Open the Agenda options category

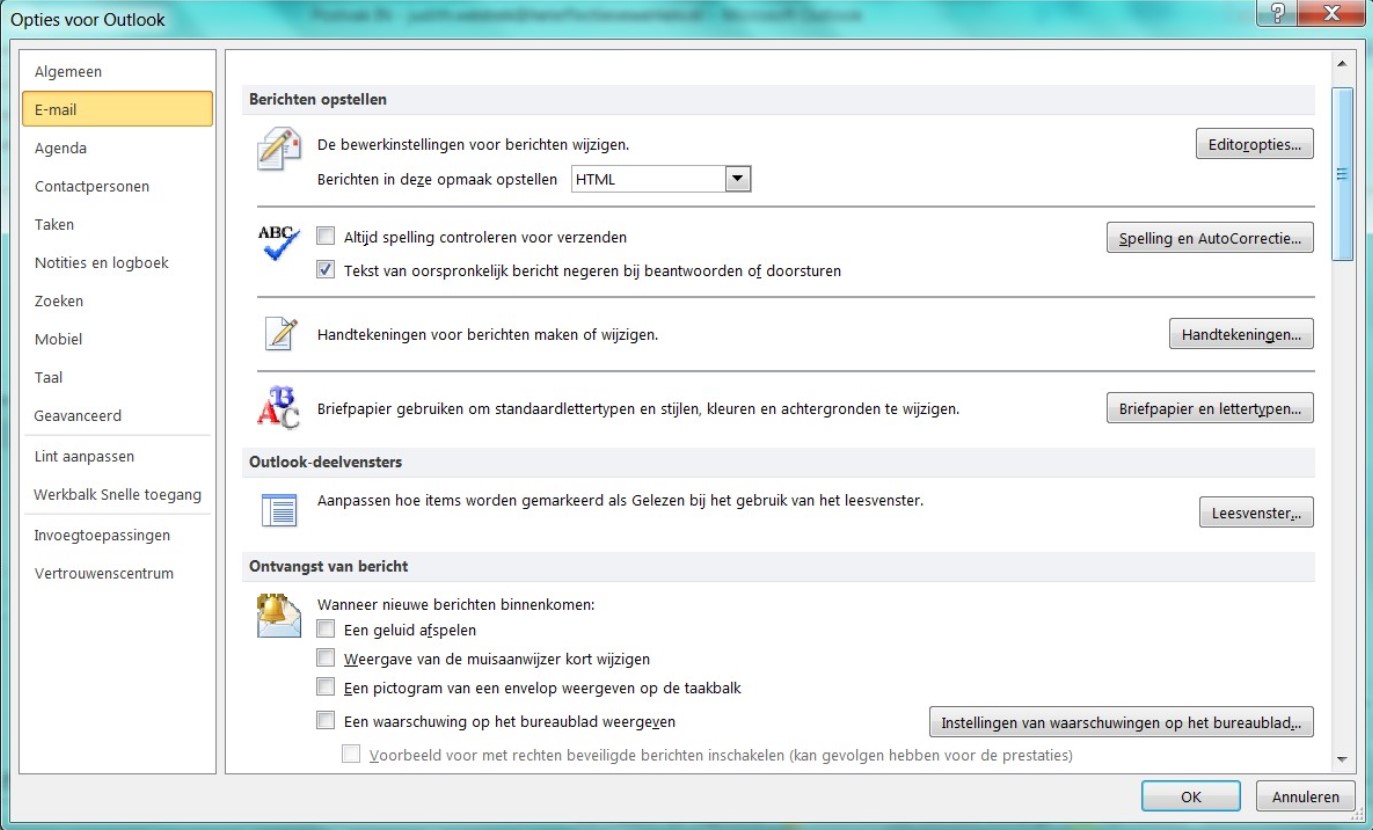pos(118,148)
